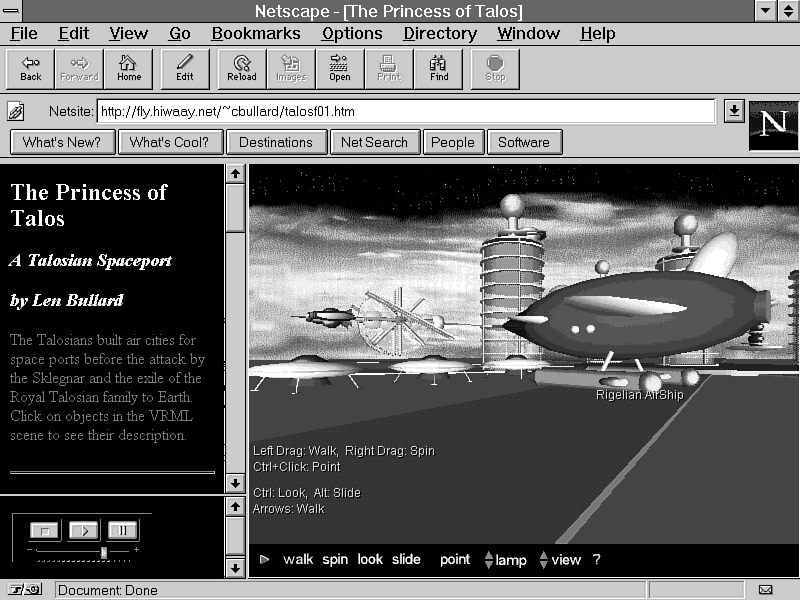800x600 pixels.
Task: Open the mail envelope icon in status bar
Action: (x=766, y=590)
